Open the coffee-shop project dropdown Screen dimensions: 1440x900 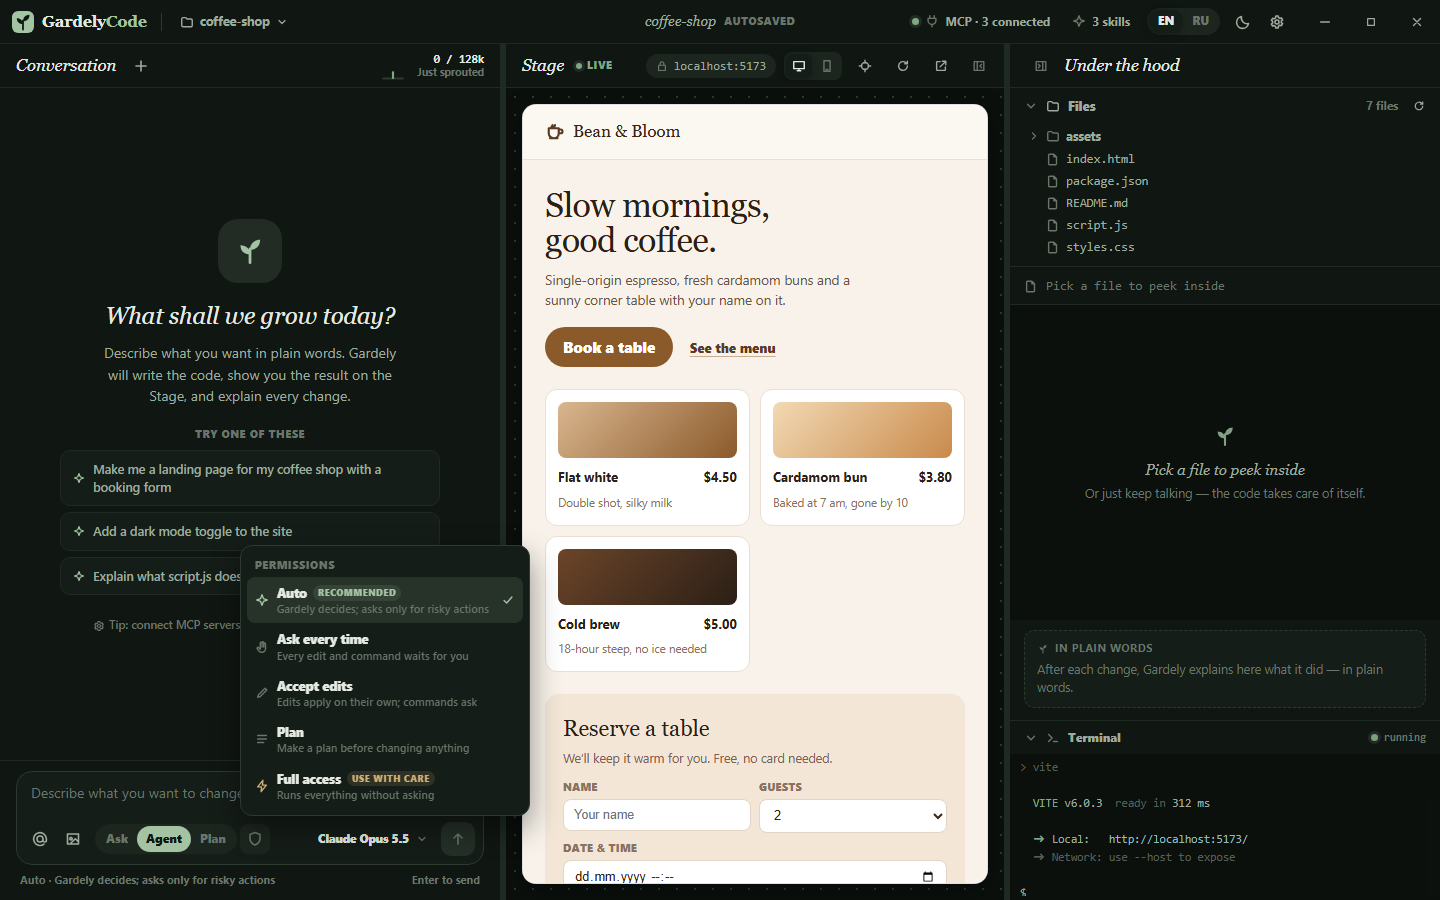coord(234,22)
